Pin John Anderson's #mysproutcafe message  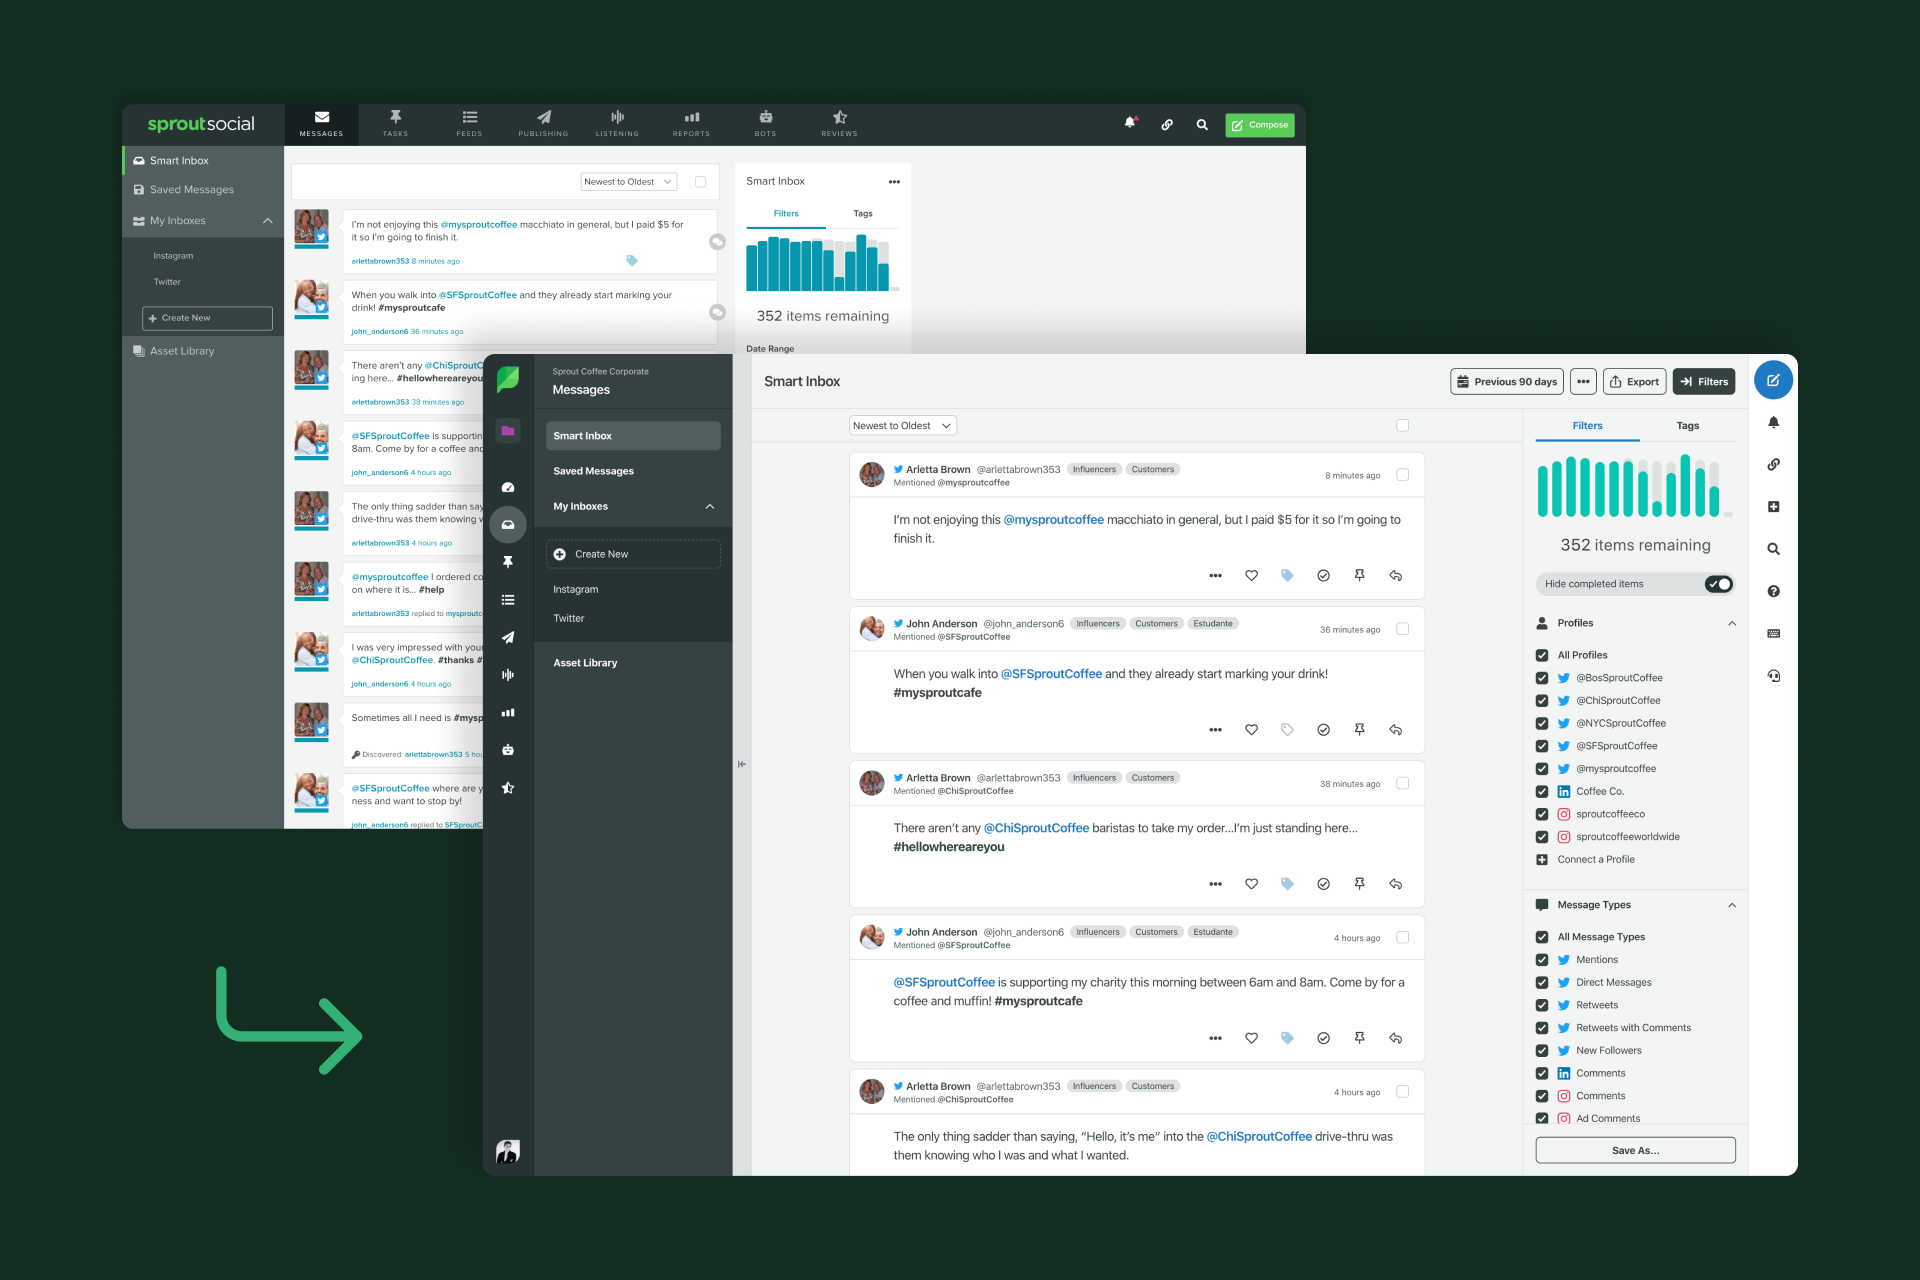[x=1359, y=730]
